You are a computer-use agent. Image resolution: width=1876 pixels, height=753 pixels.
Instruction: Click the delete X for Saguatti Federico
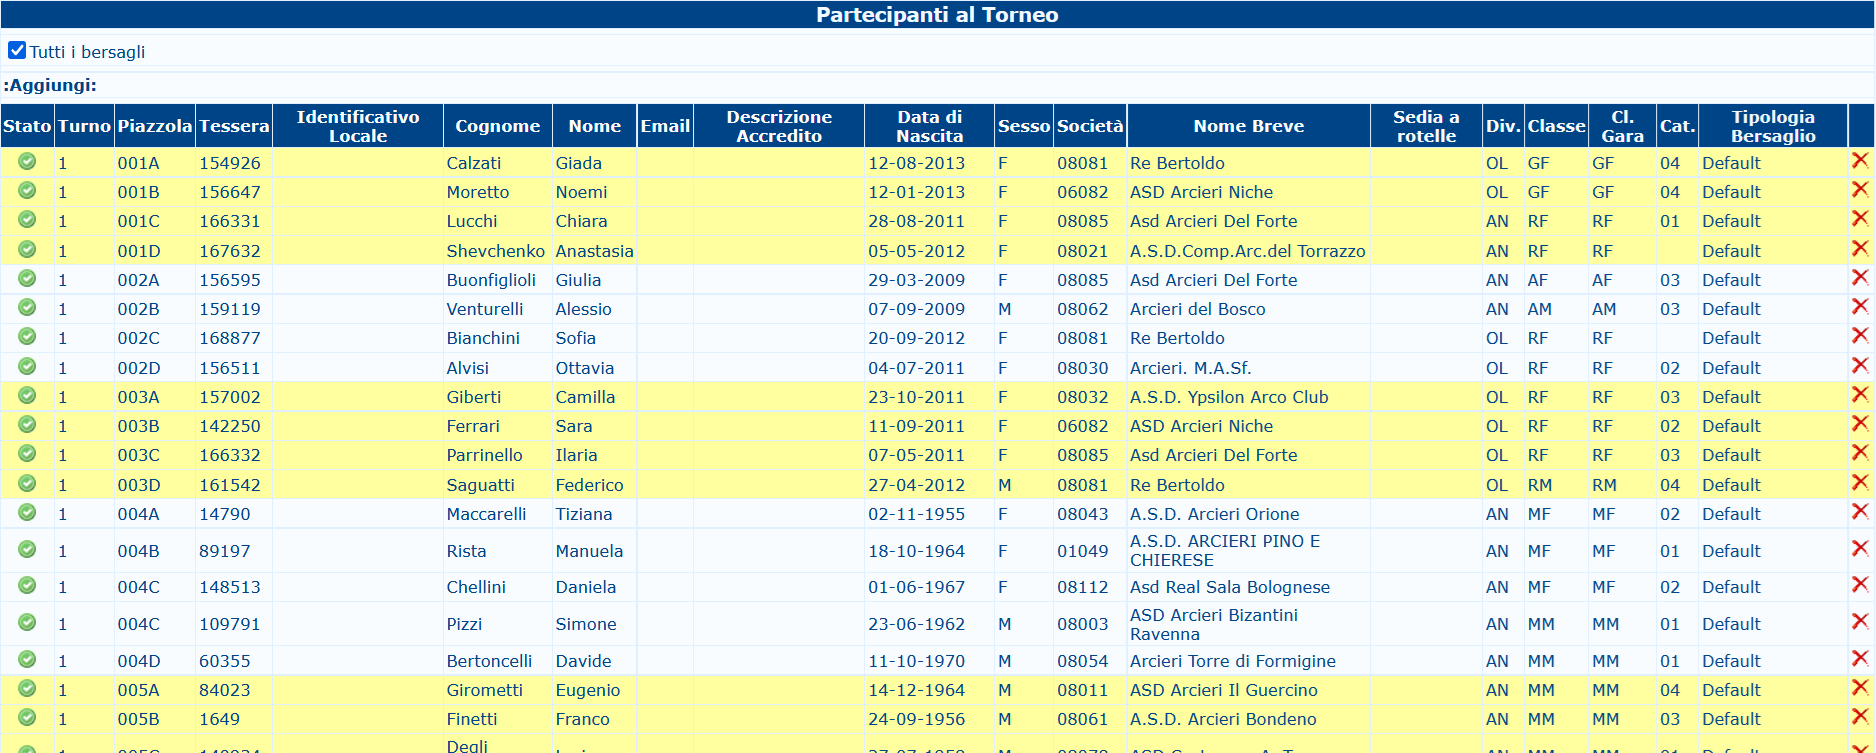coord(1860,482)
